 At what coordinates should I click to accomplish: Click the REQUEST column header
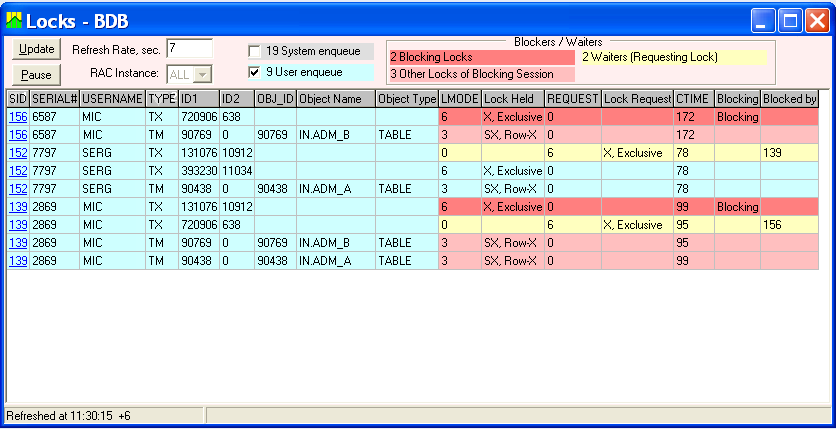pyautogui.click(x=573, y=99)
